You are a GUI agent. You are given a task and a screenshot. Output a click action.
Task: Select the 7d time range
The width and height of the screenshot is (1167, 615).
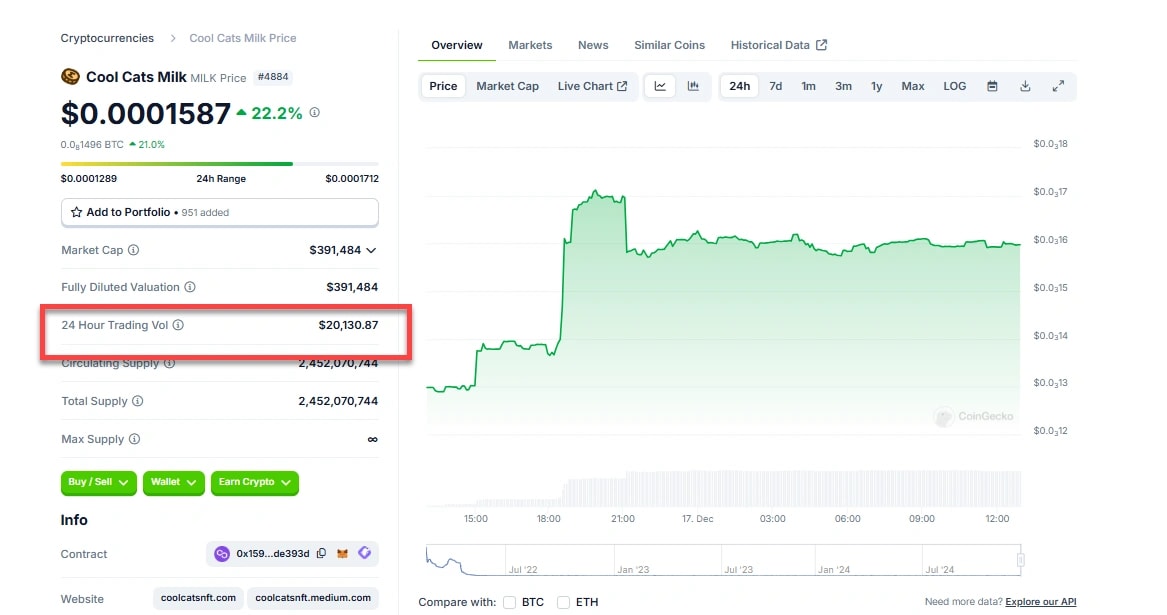click(776, 86)
